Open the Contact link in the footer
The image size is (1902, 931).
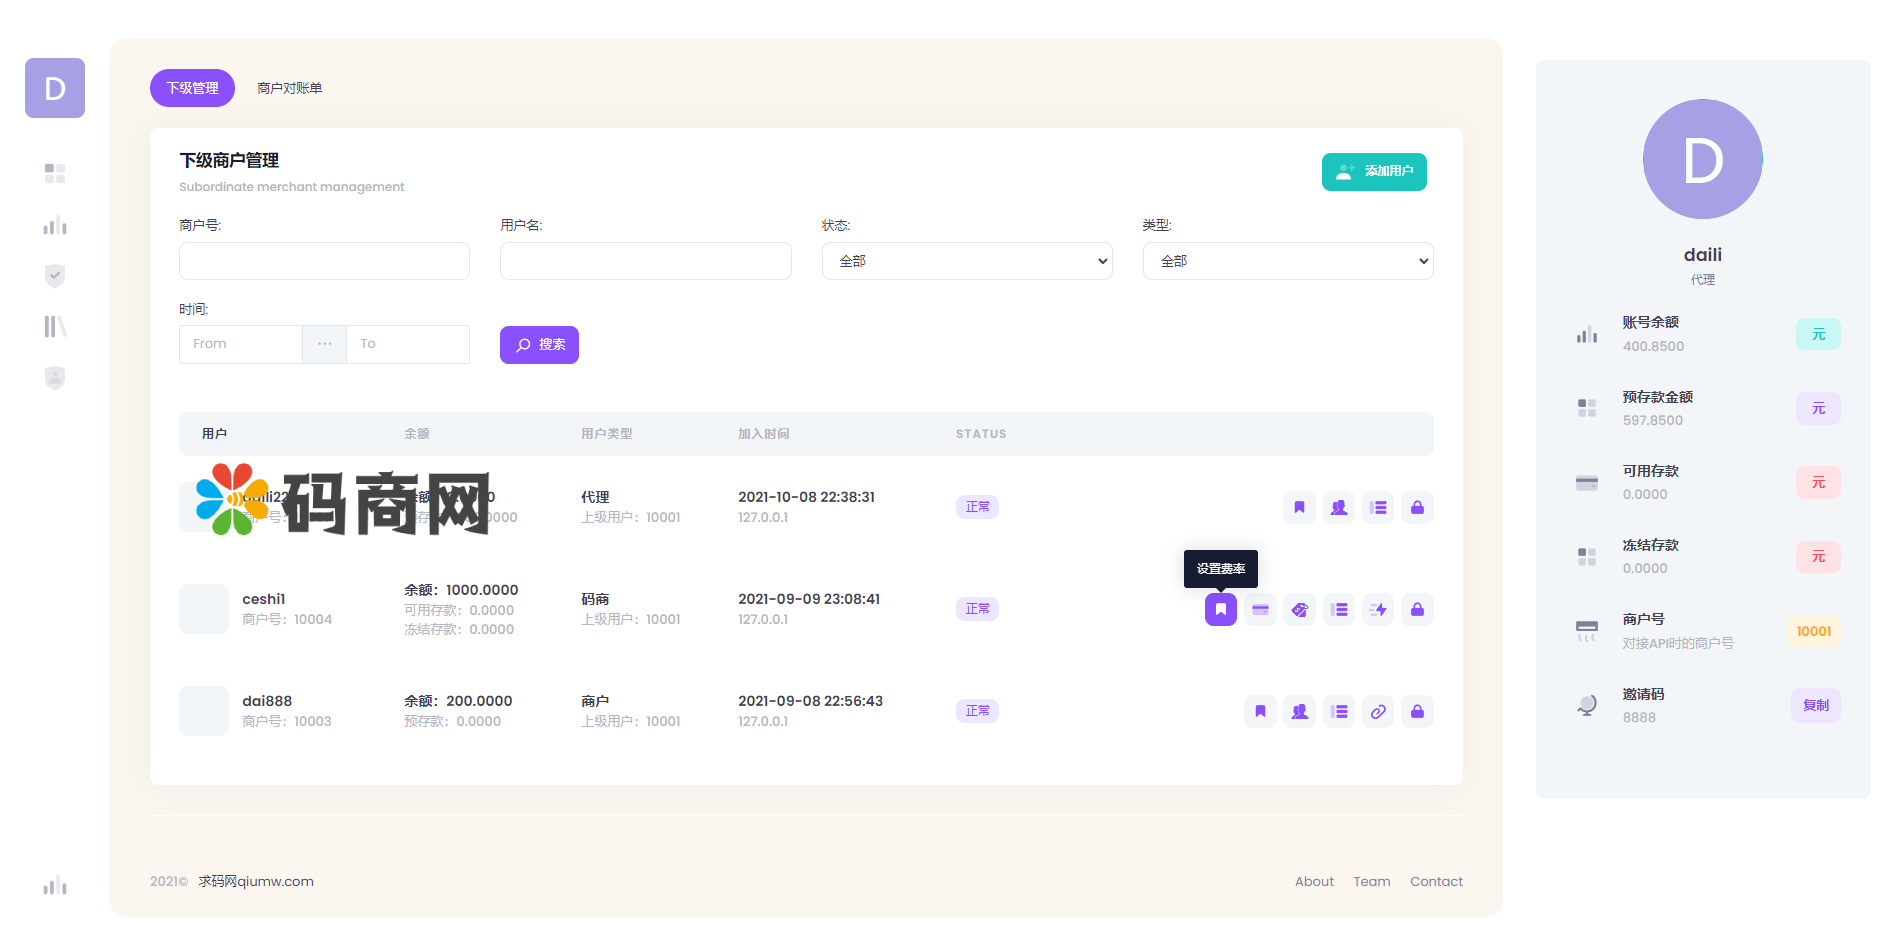click(x=1435, y=881)
